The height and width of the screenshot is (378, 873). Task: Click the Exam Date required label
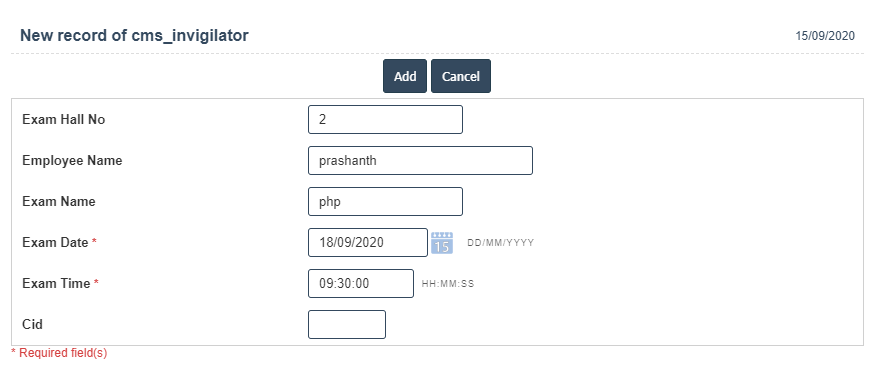pyautogui.click(x=60, y=243)
